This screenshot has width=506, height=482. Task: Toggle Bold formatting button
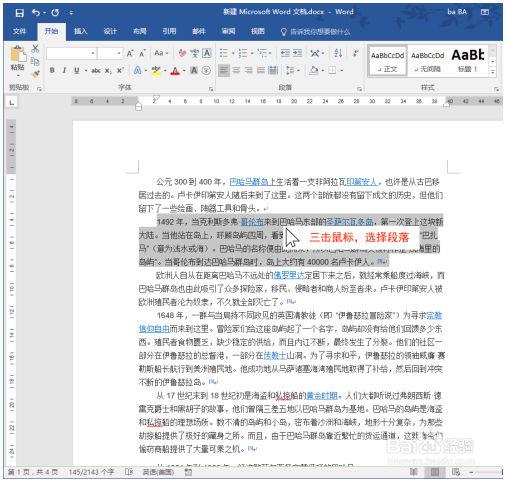(52, 70)
